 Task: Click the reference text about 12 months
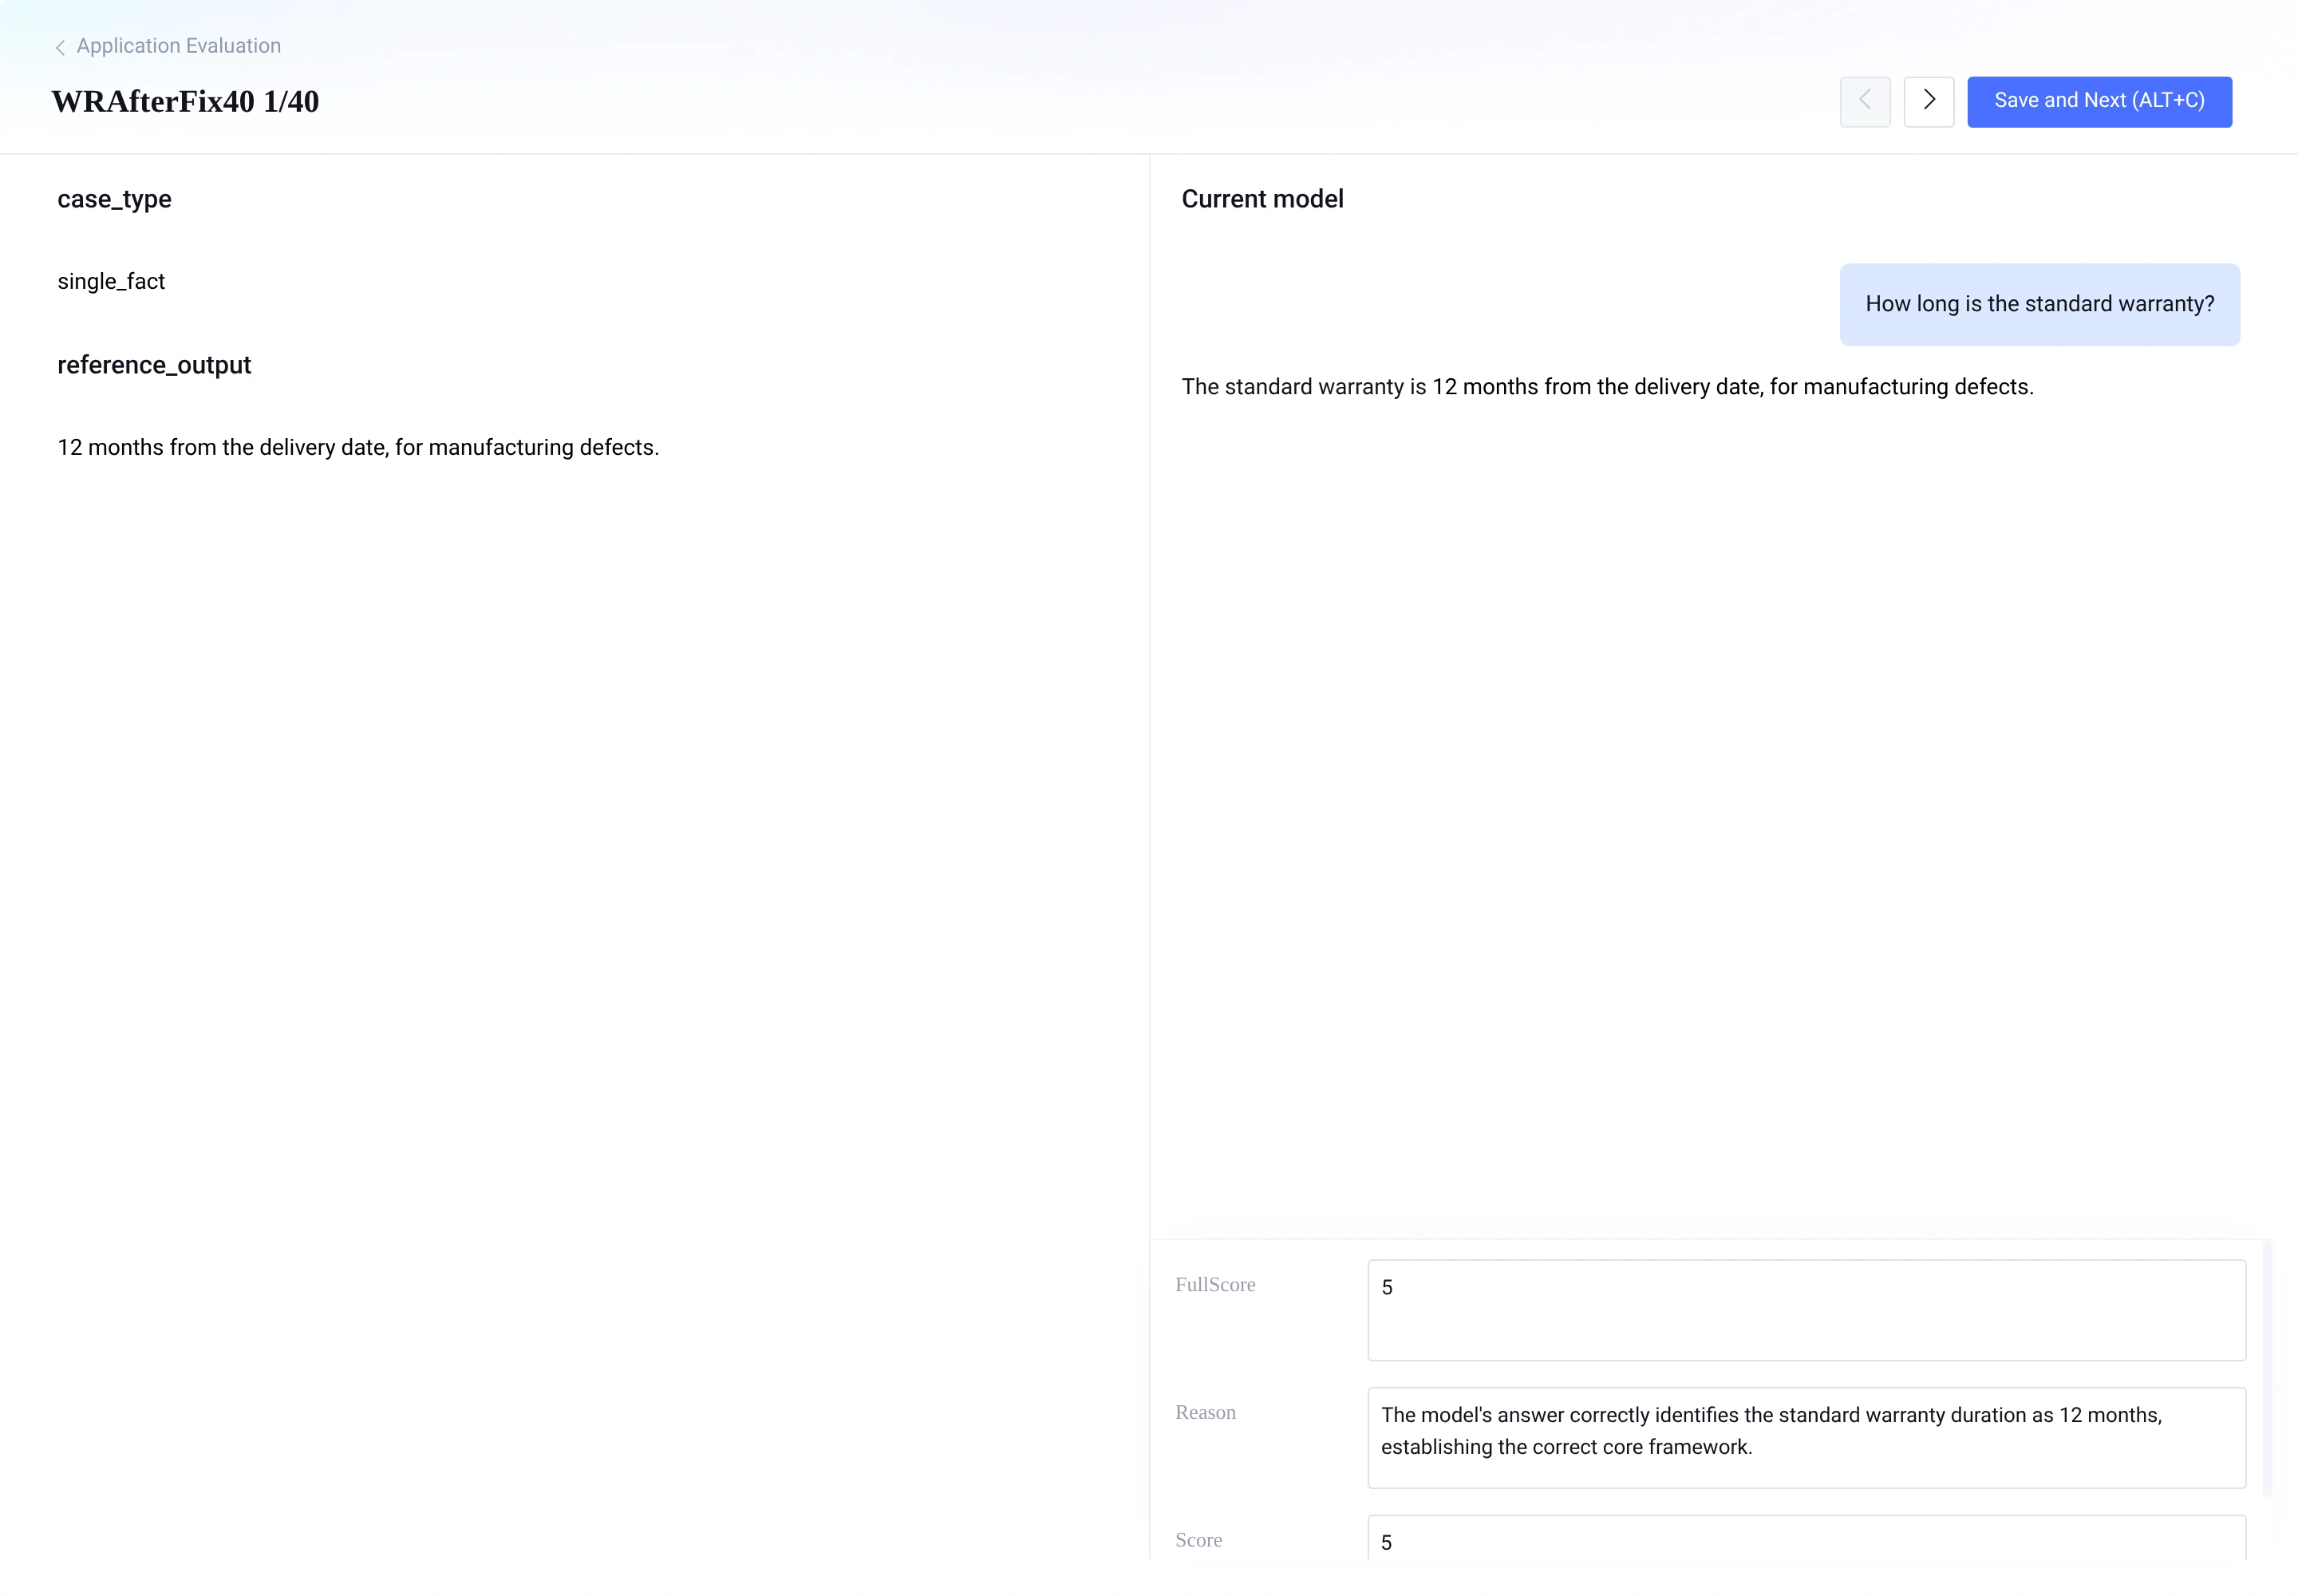(x=358, y=447)
